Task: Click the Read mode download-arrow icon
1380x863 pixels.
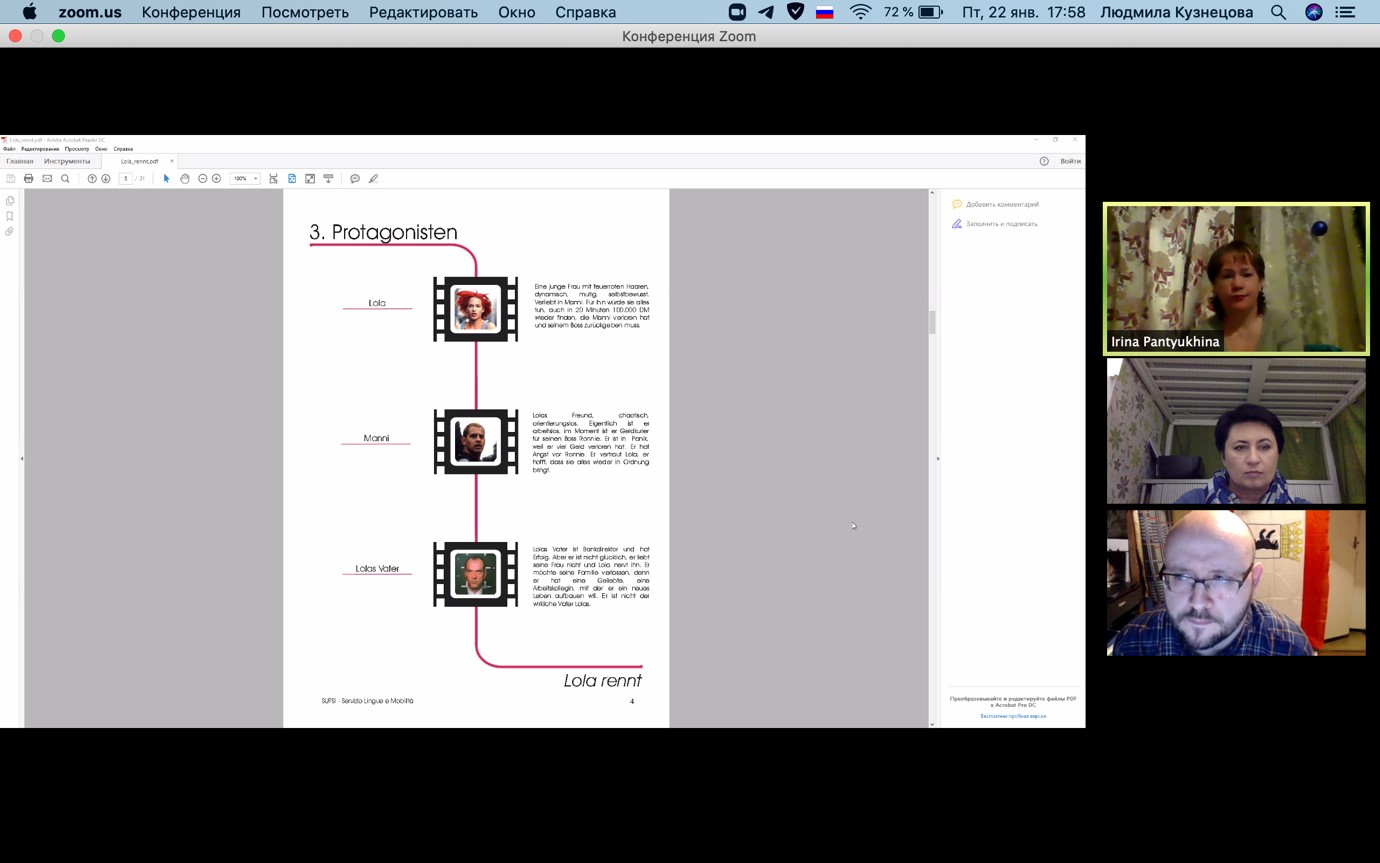Action: (x=328, y=179)
